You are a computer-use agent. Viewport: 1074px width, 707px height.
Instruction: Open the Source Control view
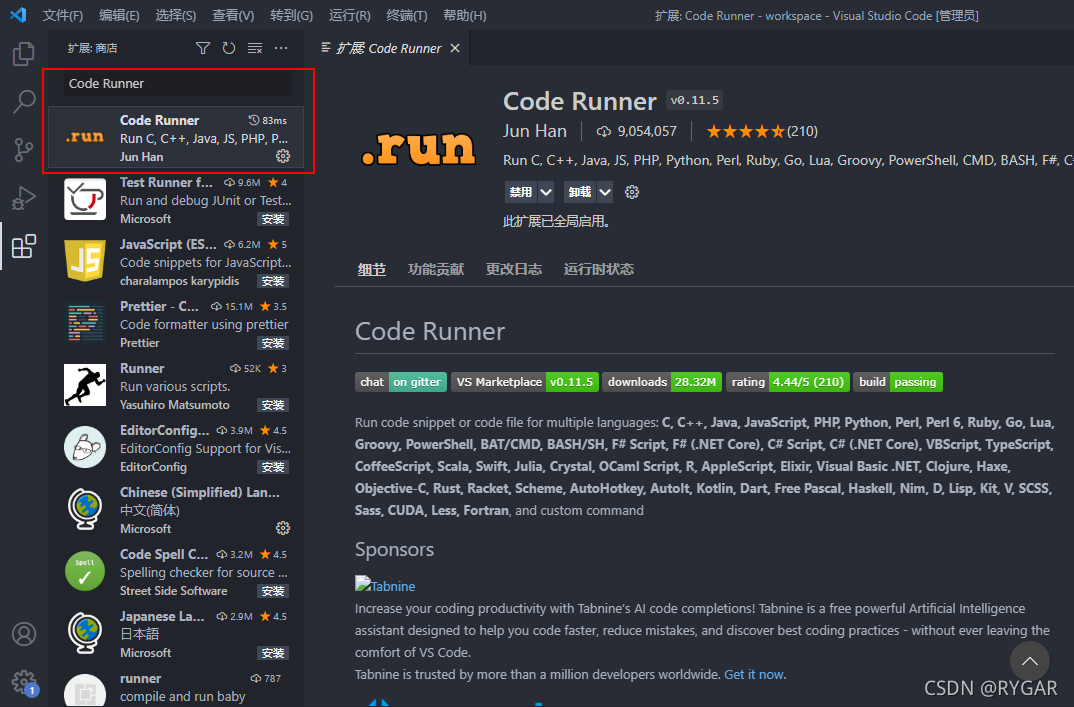tap(23, 149)
